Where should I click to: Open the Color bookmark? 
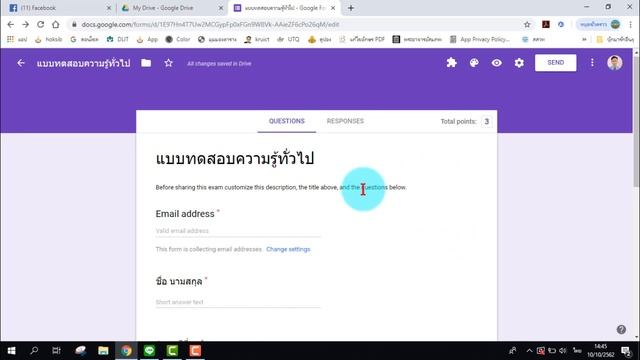coord(178,39)
